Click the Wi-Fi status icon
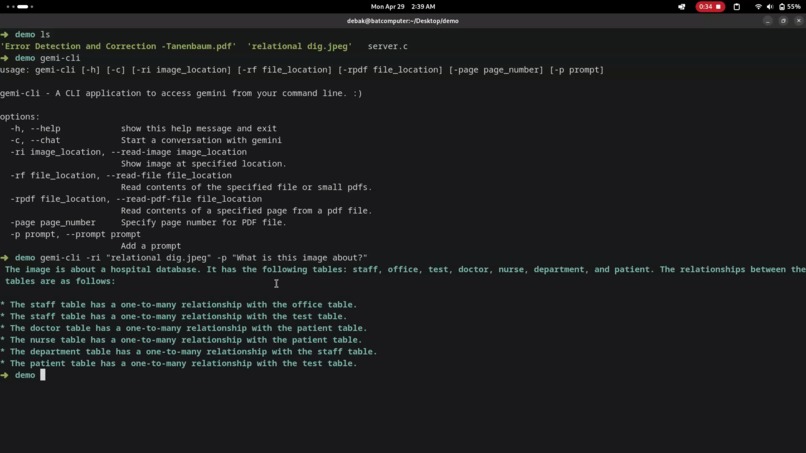 pyautogui.click(x=758, y=7)
